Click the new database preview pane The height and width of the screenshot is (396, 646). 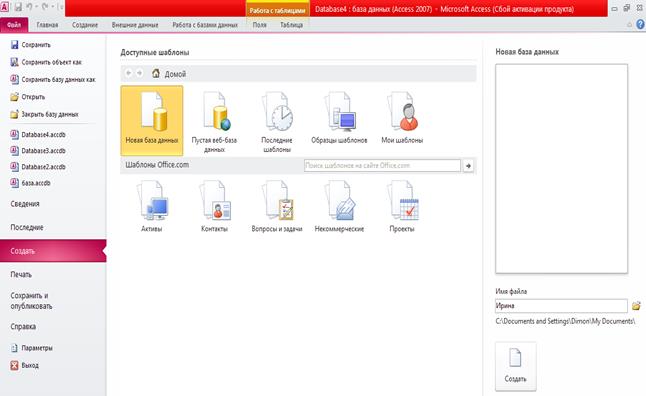561,169
